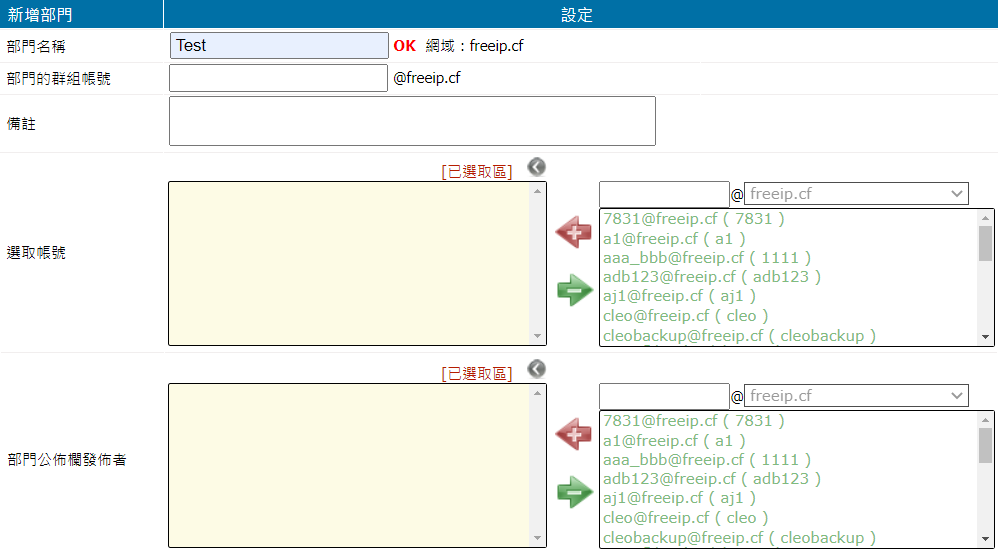Viewport: 998px width, 552px height.
Task: Select 7831@freeip.cf in 選取帳號 account list
Action: (693, 219)
